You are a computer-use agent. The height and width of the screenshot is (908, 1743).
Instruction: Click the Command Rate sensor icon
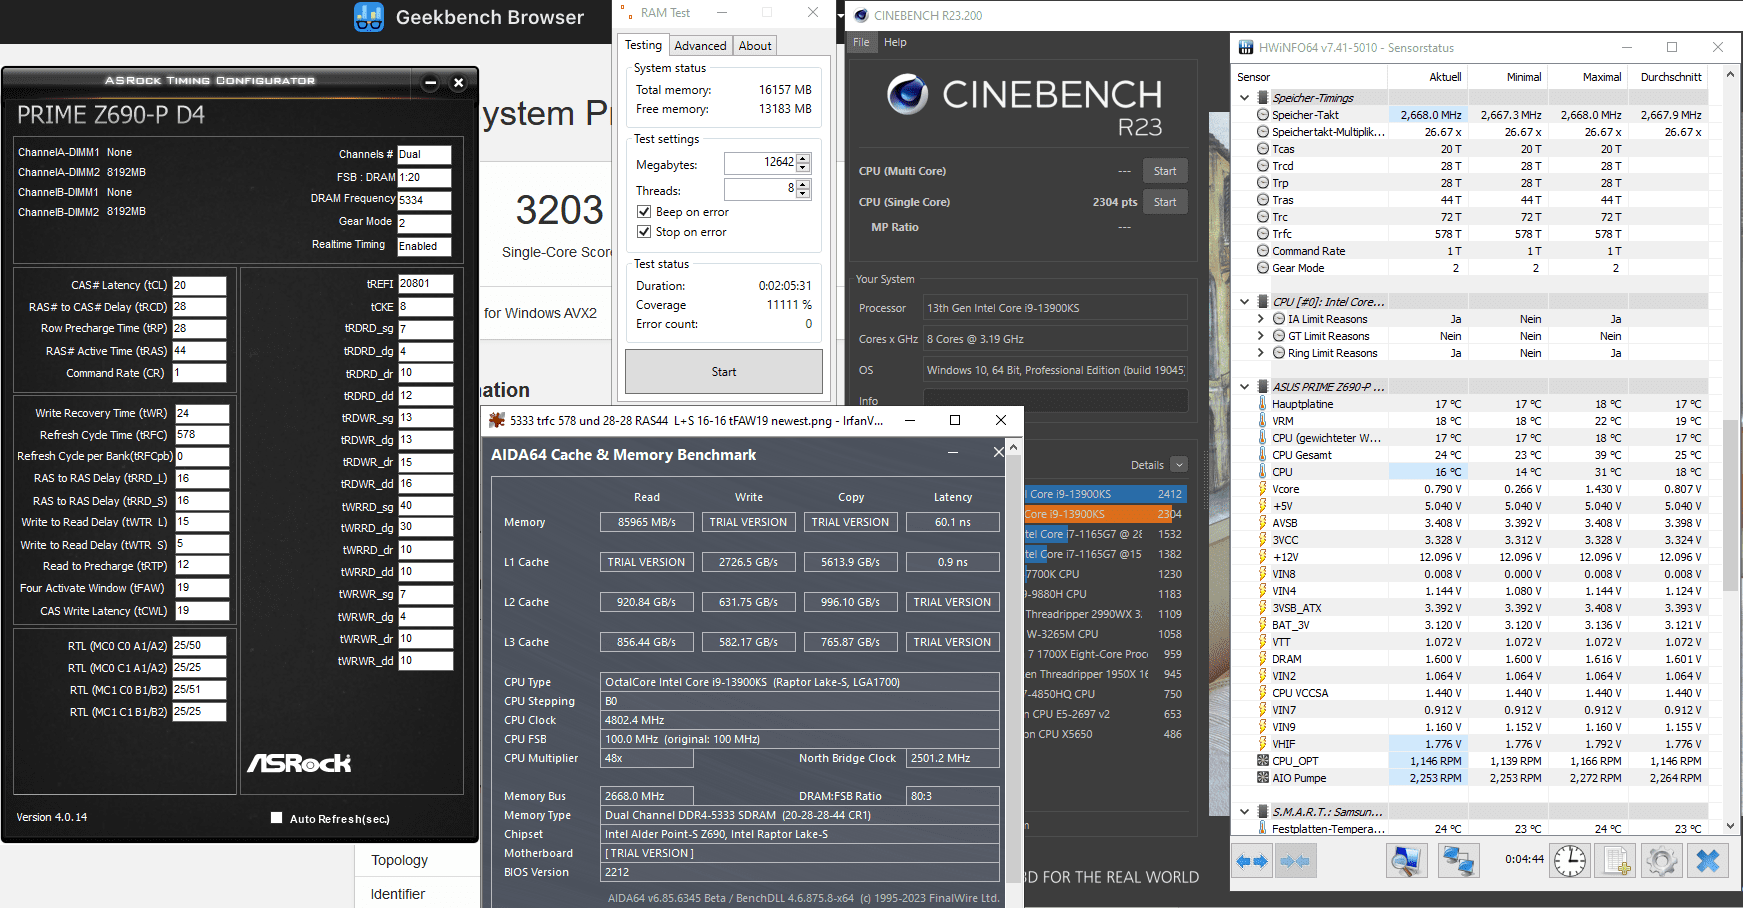pos(1263,251)
